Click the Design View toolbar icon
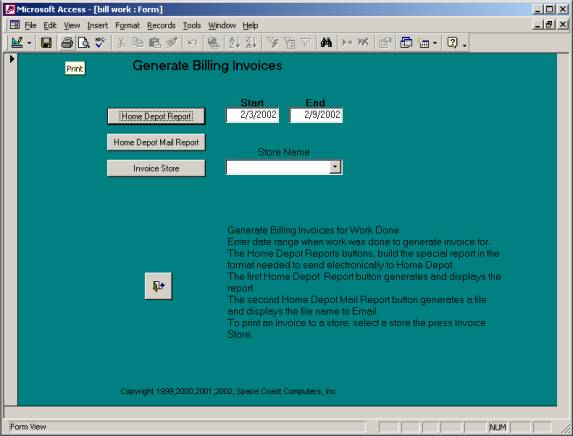The height and width of the screenshot is (436, 573). click(17, 43)
